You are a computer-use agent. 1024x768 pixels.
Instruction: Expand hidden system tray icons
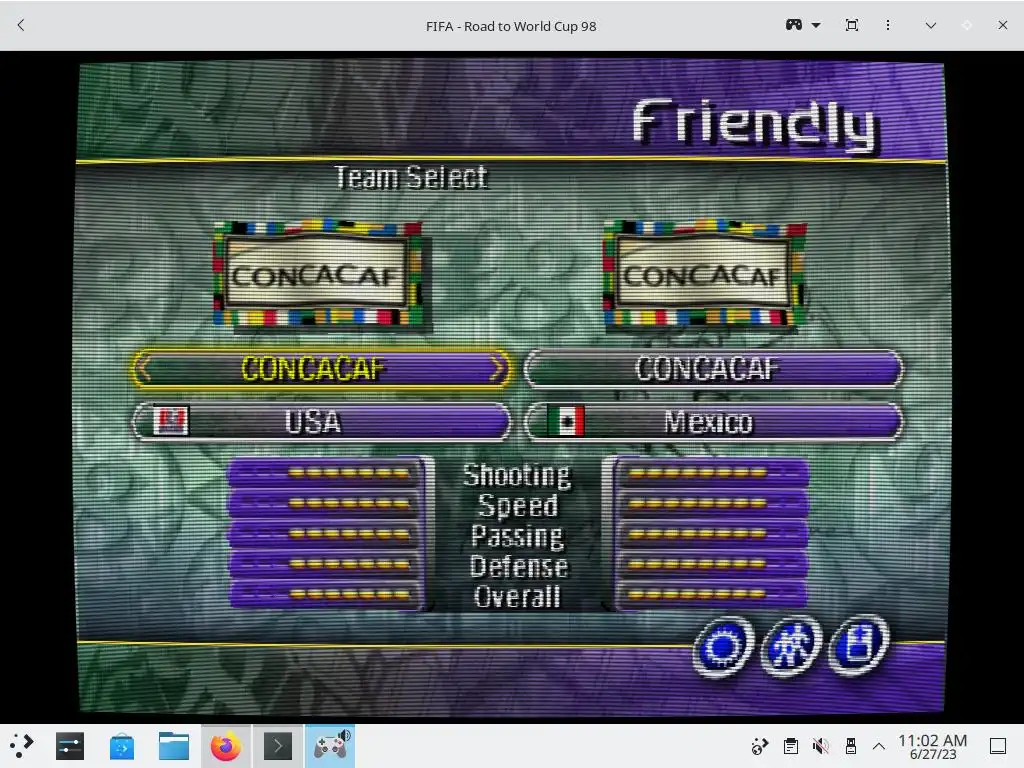(879, 746)
